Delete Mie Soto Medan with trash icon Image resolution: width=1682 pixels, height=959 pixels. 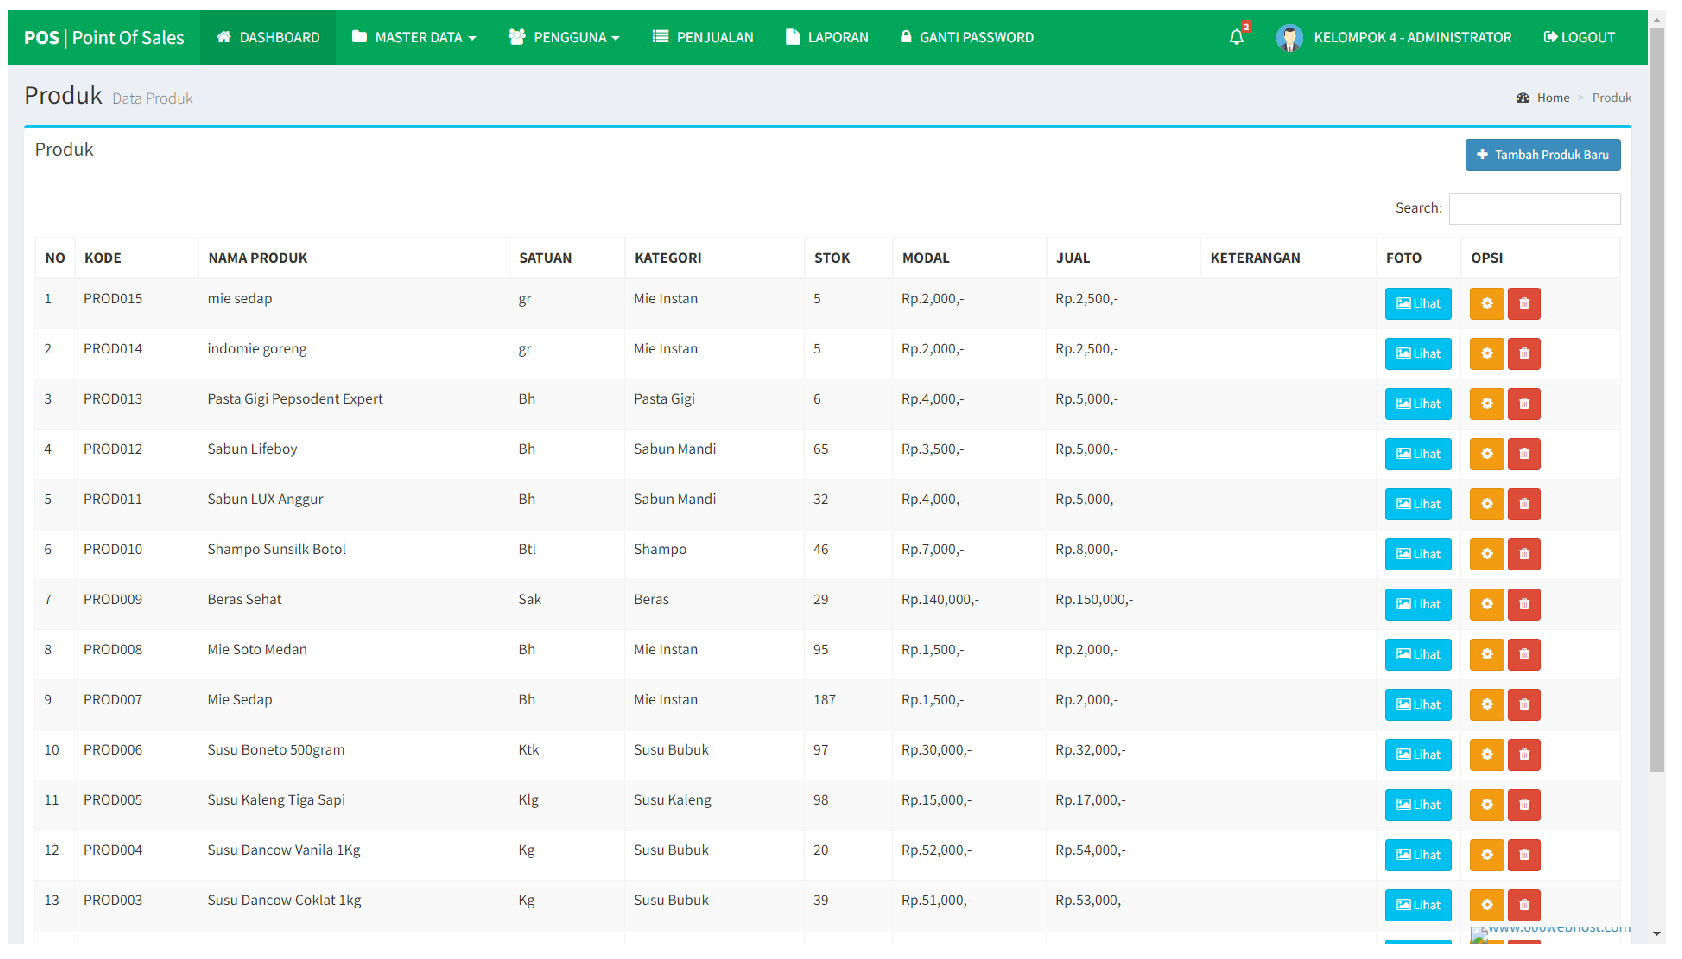[1524, 655]
